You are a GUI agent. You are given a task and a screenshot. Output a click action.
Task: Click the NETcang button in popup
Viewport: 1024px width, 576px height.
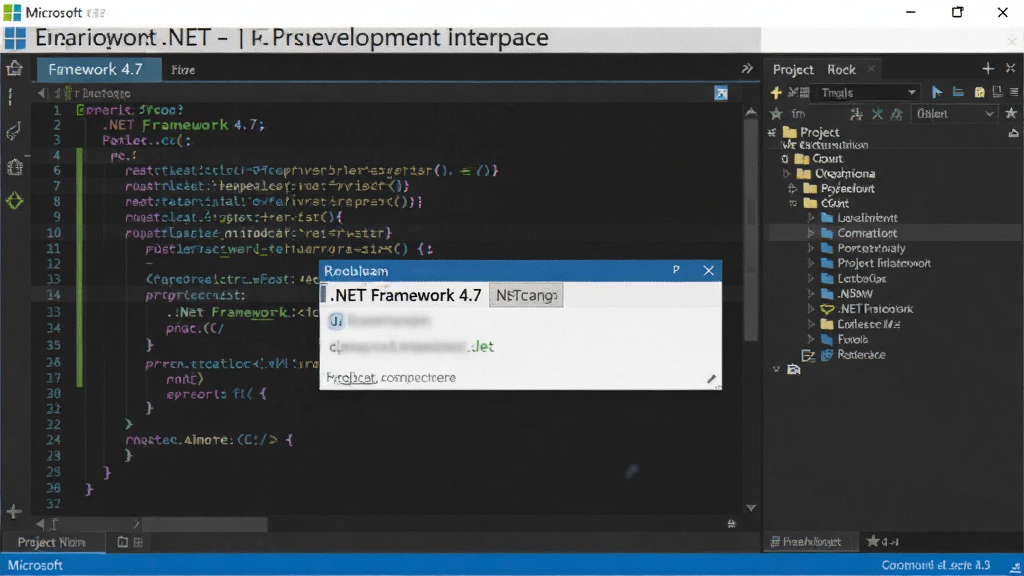tap(526, 296)
